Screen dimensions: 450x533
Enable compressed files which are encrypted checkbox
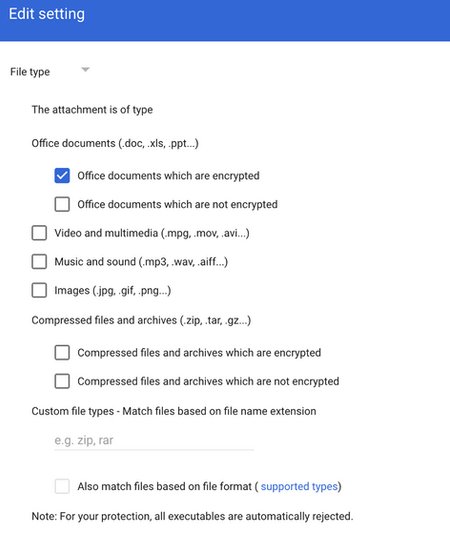pyautogui.click(x=62, y=353)
